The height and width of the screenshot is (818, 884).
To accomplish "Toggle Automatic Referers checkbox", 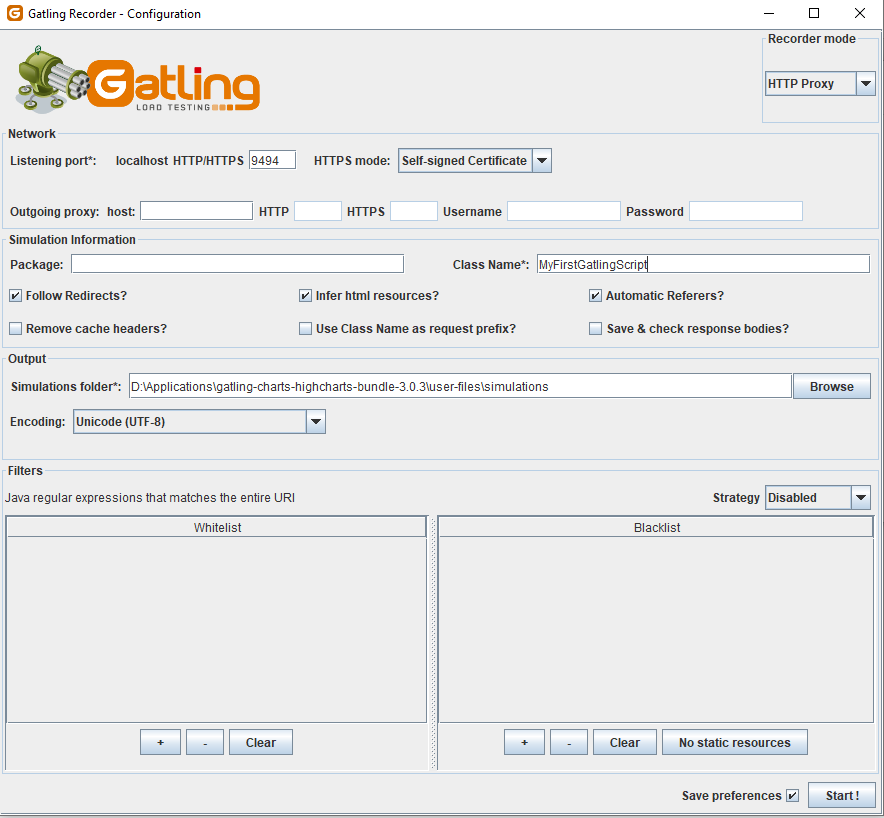I will (595, 295).
